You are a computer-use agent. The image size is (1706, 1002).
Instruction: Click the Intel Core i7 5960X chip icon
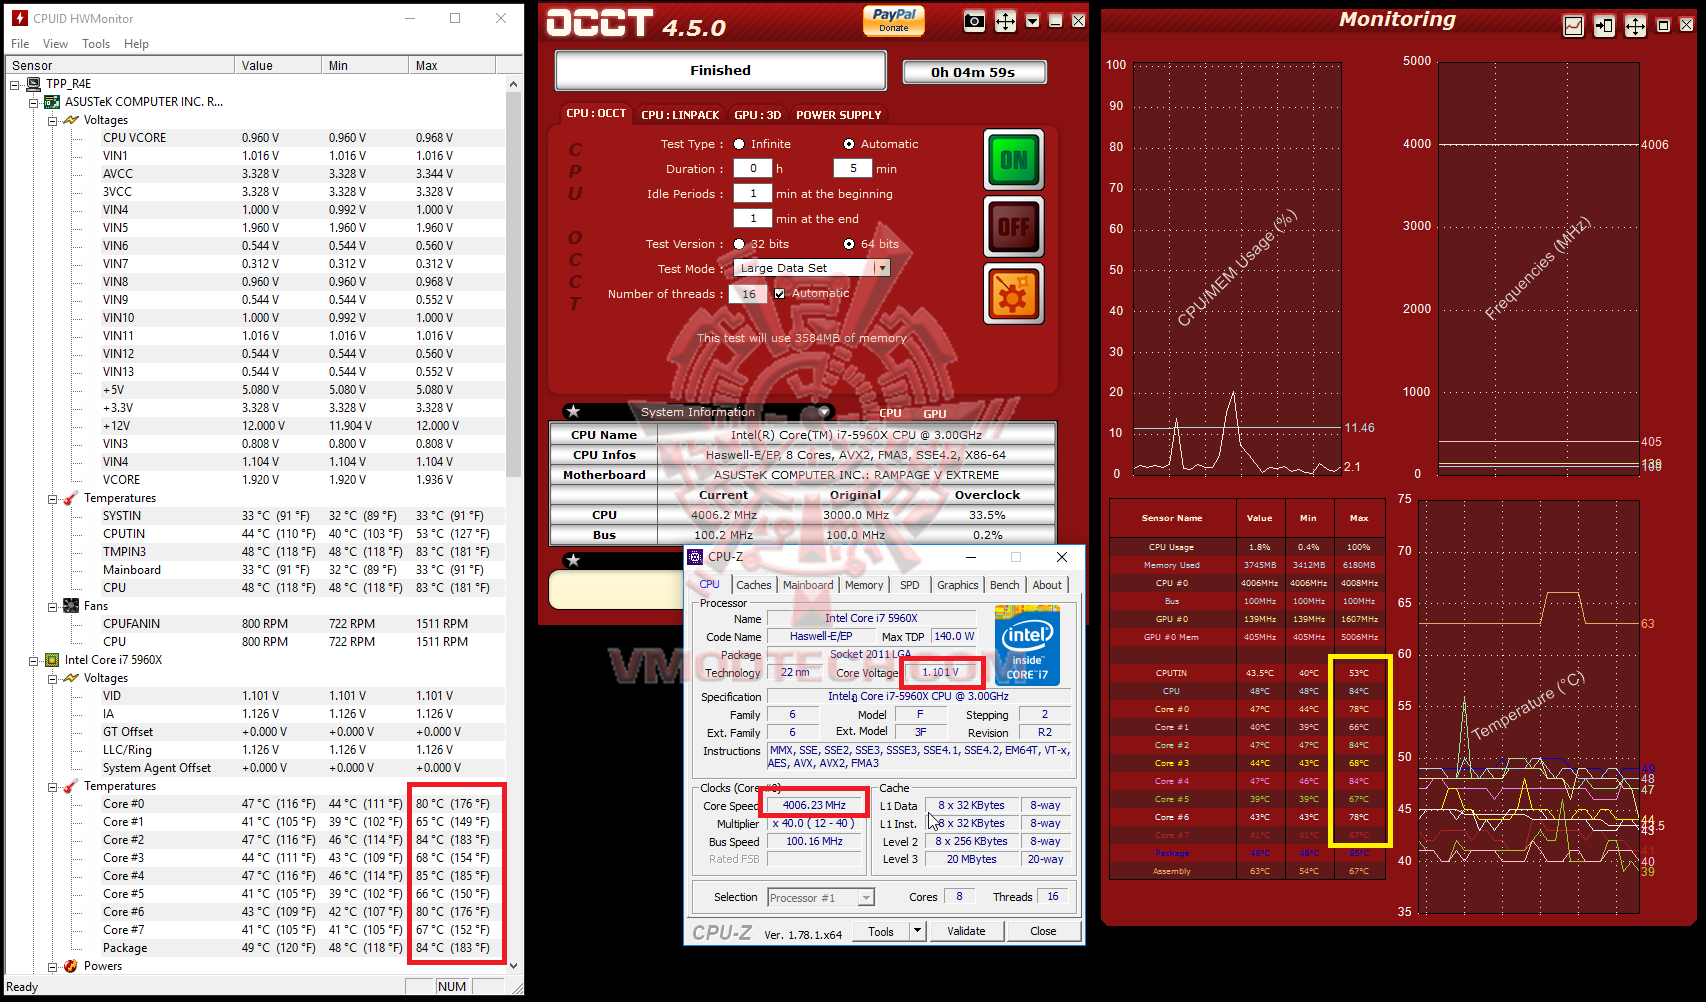[x=52, y=660]
